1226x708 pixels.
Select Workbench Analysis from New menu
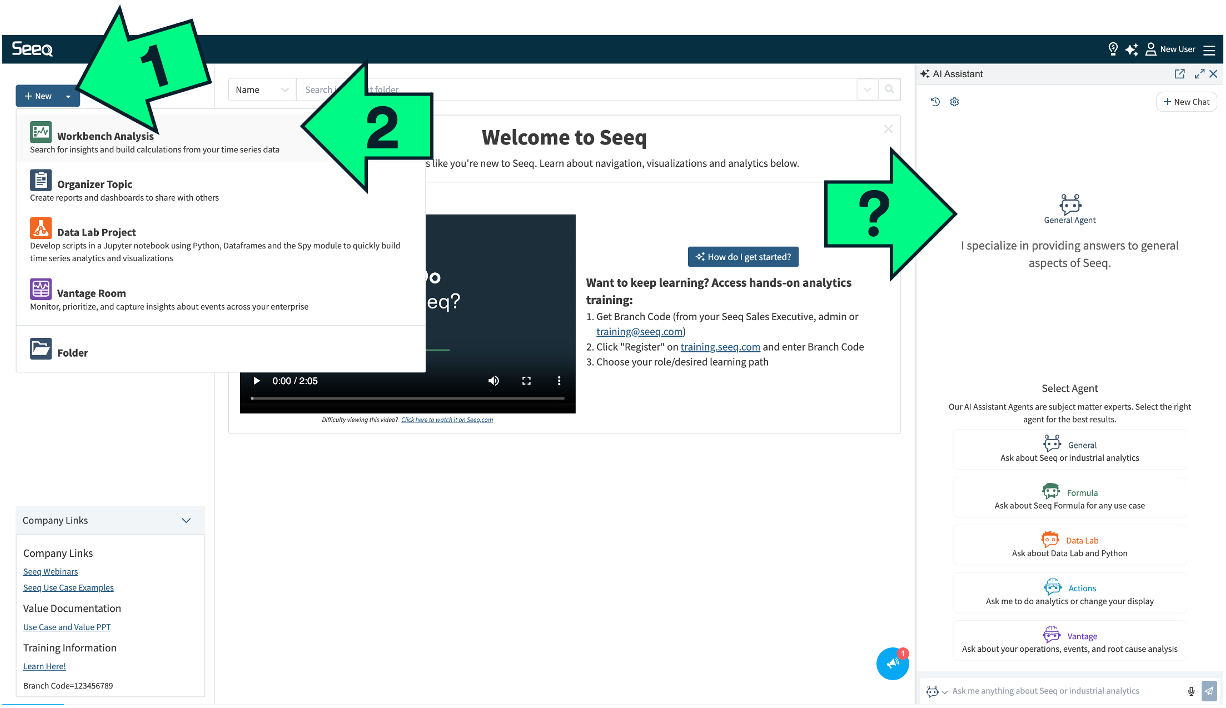105,136
